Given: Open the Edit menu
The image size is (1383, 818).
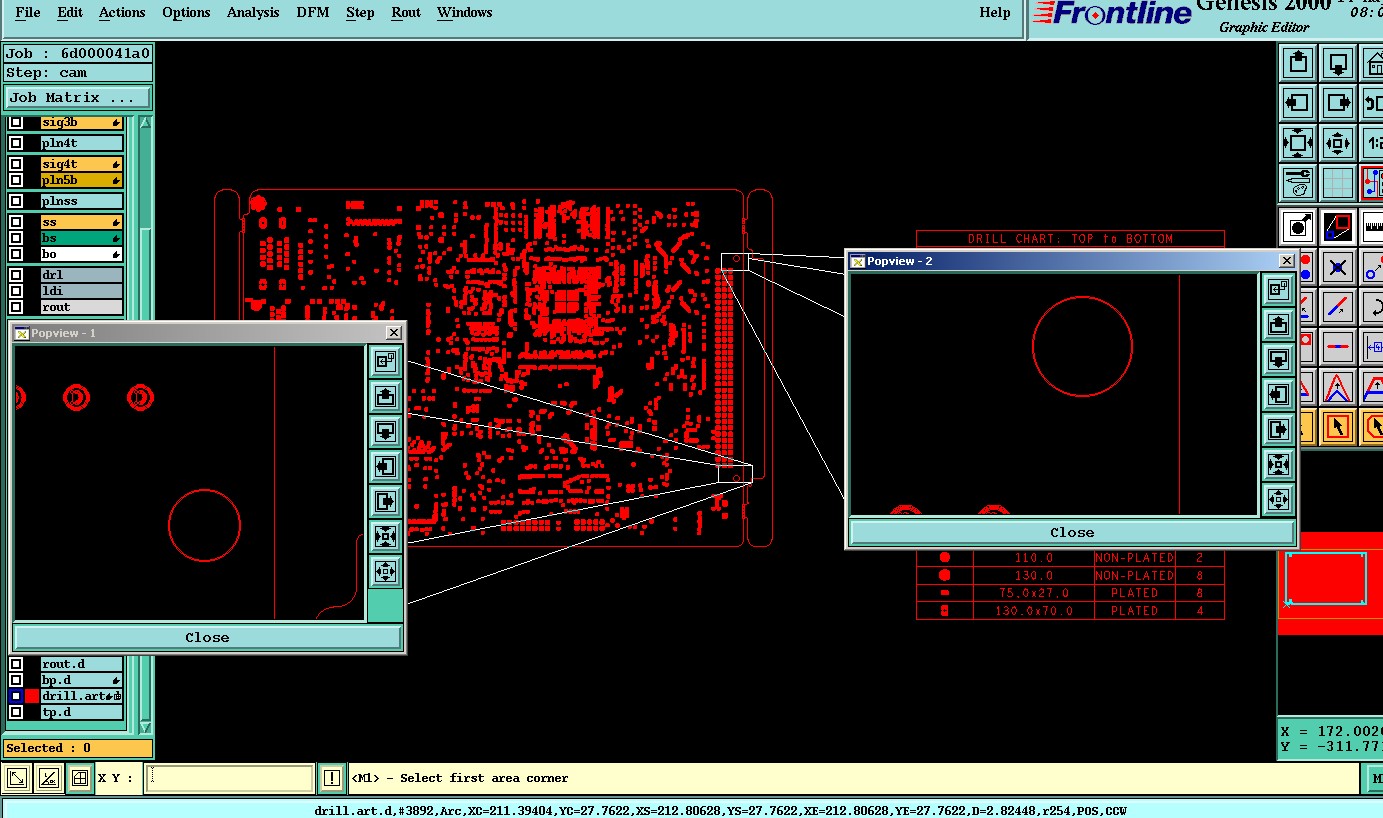Looking at the screenshot, I should [70, 13].
